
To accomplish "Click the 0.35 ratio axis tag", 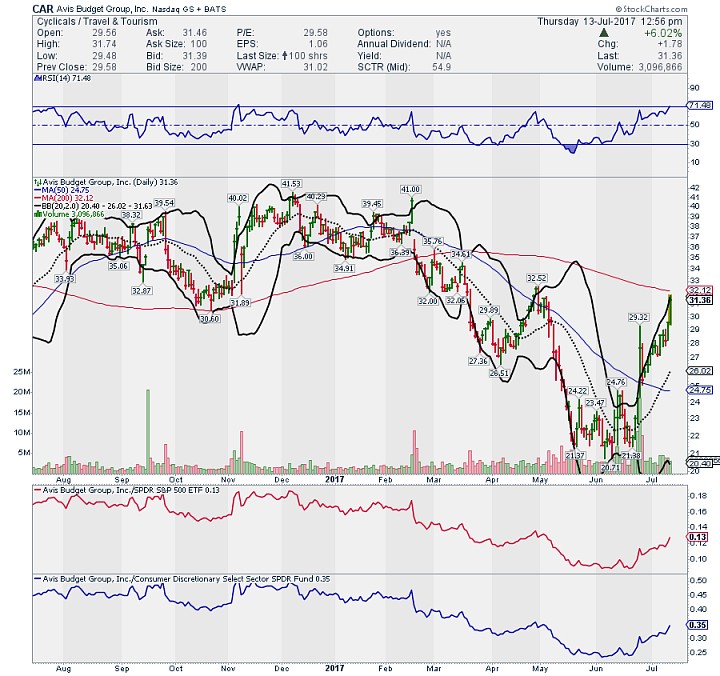I will (x=698, y=625).
